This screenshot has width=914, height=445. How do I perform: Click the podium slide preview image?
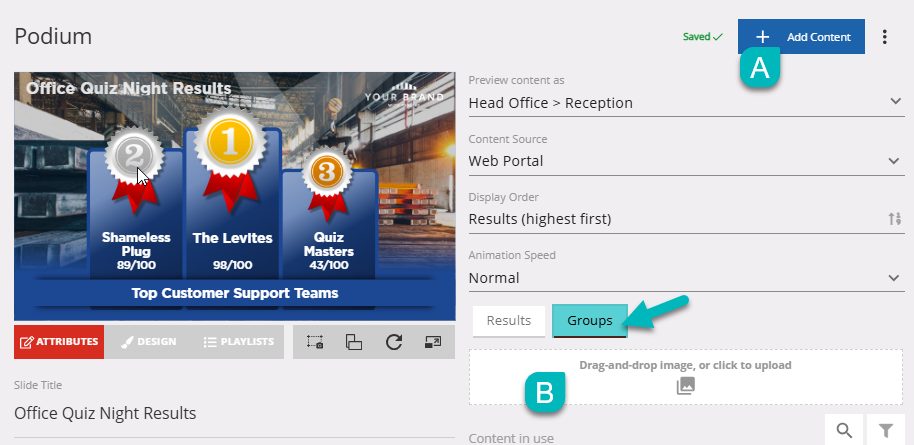(234, 196)
